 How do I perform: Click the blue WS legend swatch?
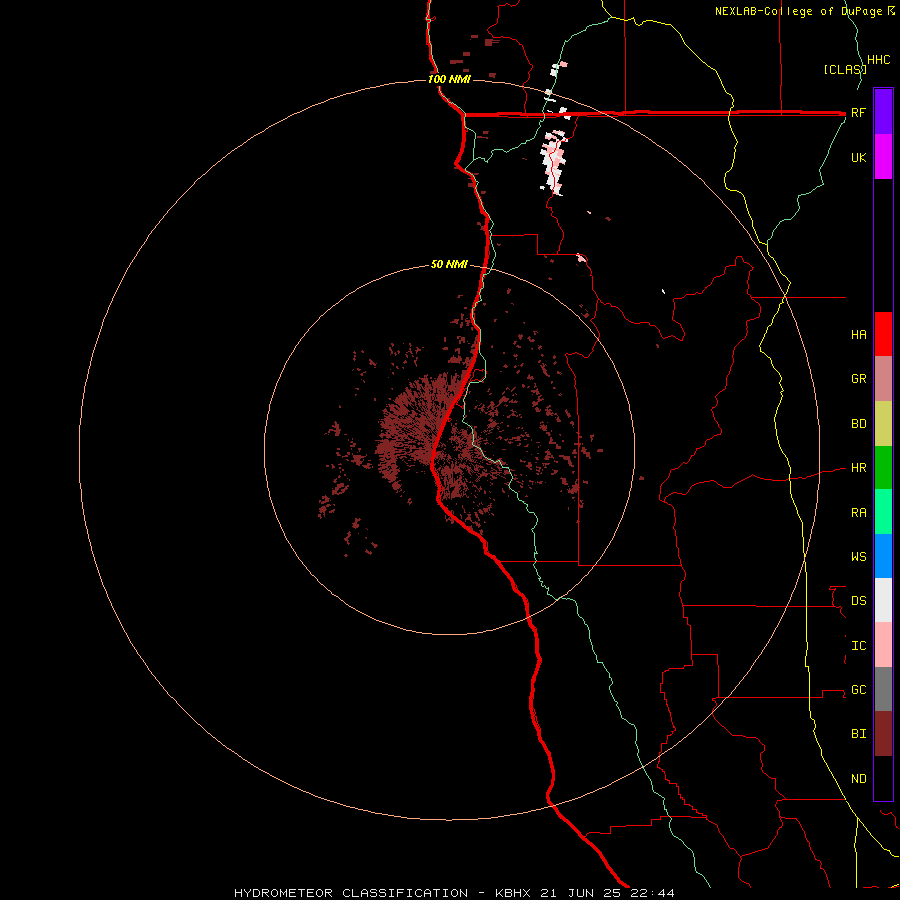(883, 556)
